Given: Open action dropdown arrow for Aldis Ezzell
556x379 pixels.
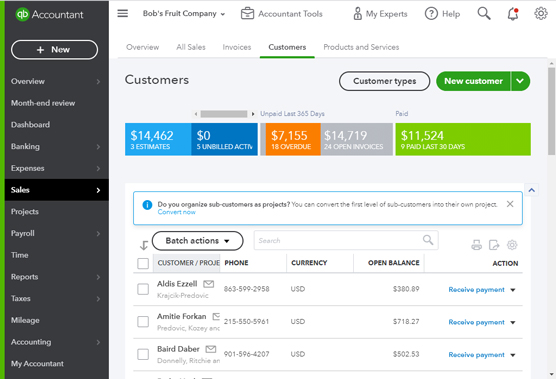Looking at the screenshot, I should click(x=513, y=290).
